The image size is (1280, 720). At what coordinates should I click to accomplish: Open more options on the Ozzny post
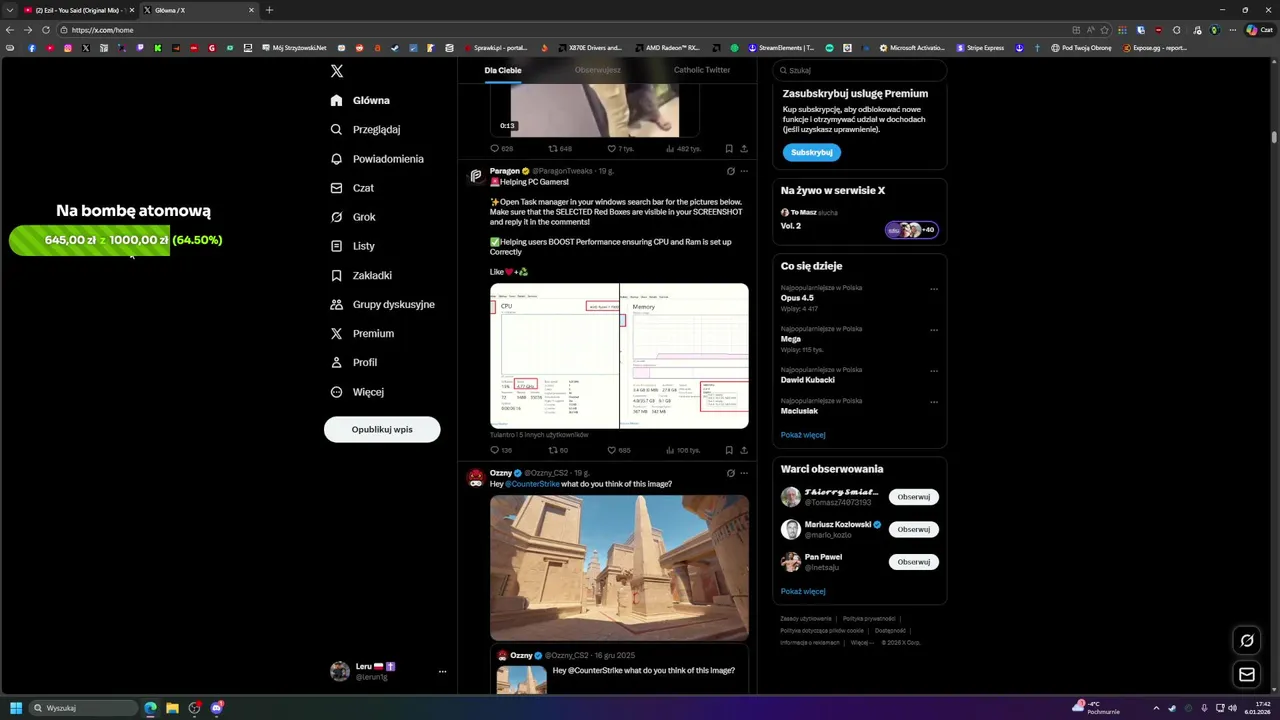[744, 473]
